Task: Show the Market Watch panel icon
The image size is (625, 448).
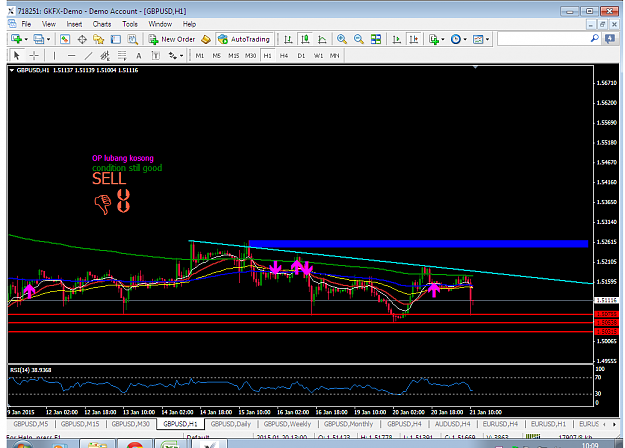Action: click(65, 39)
